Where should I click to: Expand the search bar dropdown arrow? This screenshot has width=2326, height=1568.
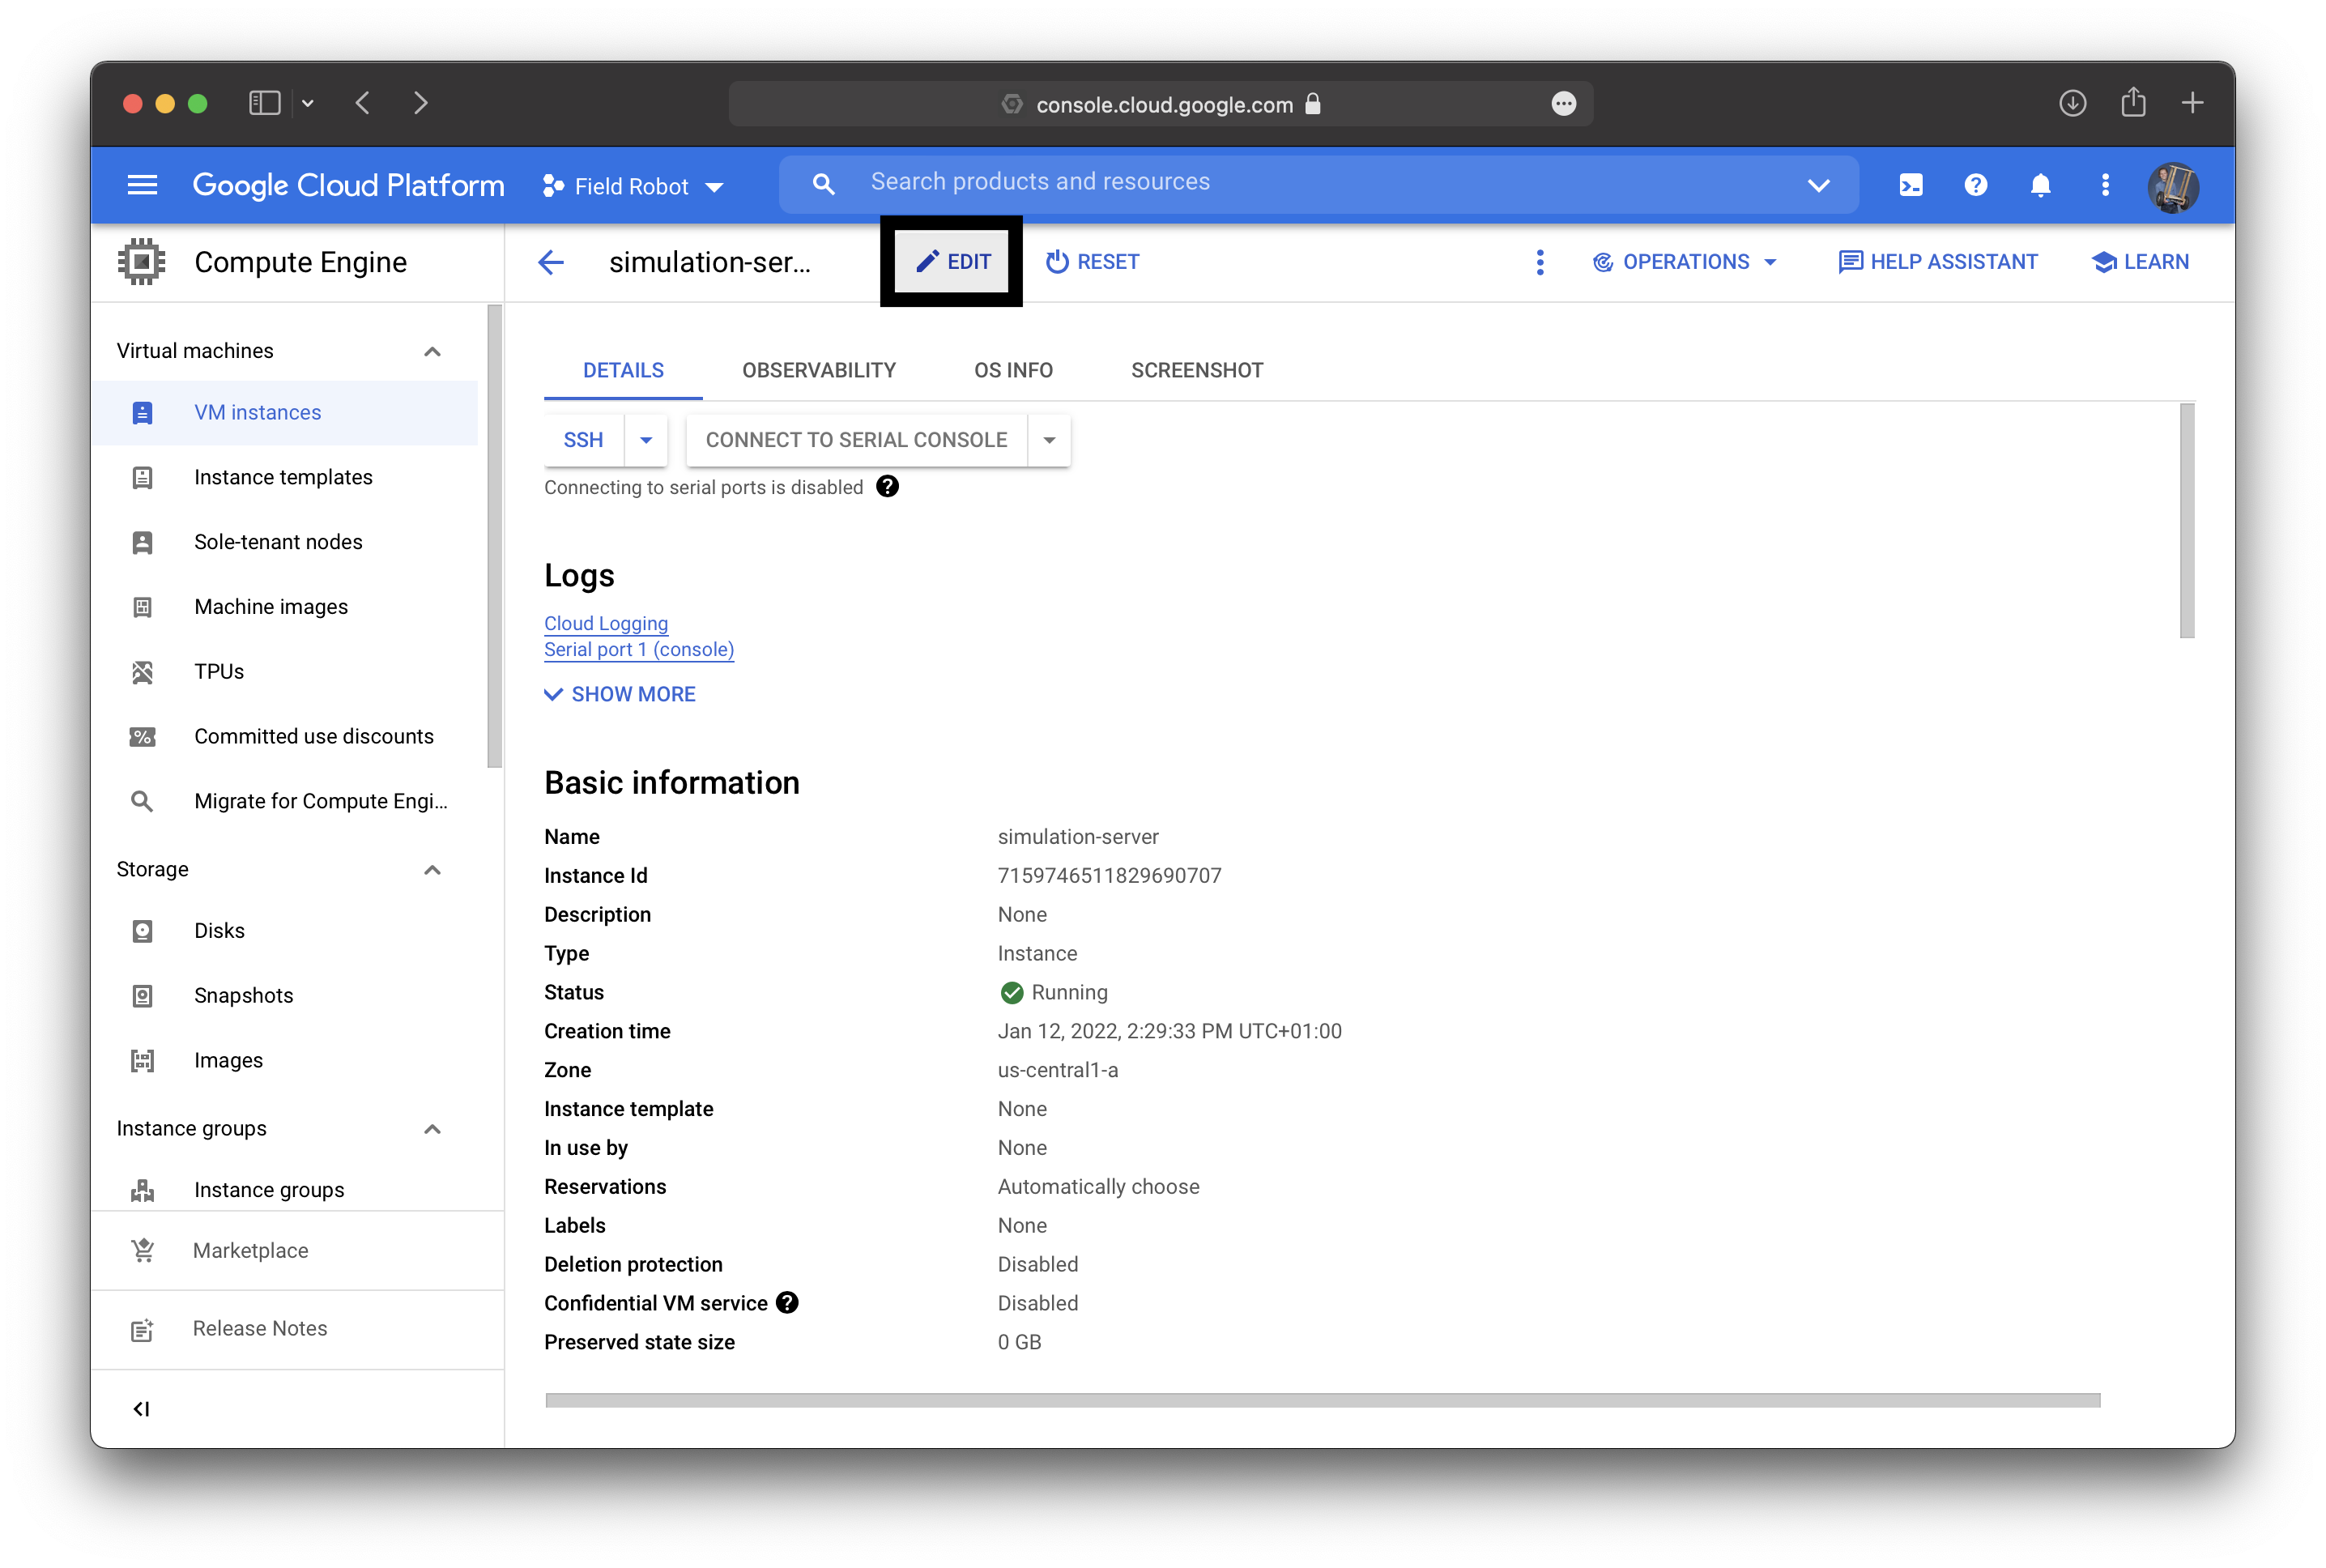[x=1818, y=185]
